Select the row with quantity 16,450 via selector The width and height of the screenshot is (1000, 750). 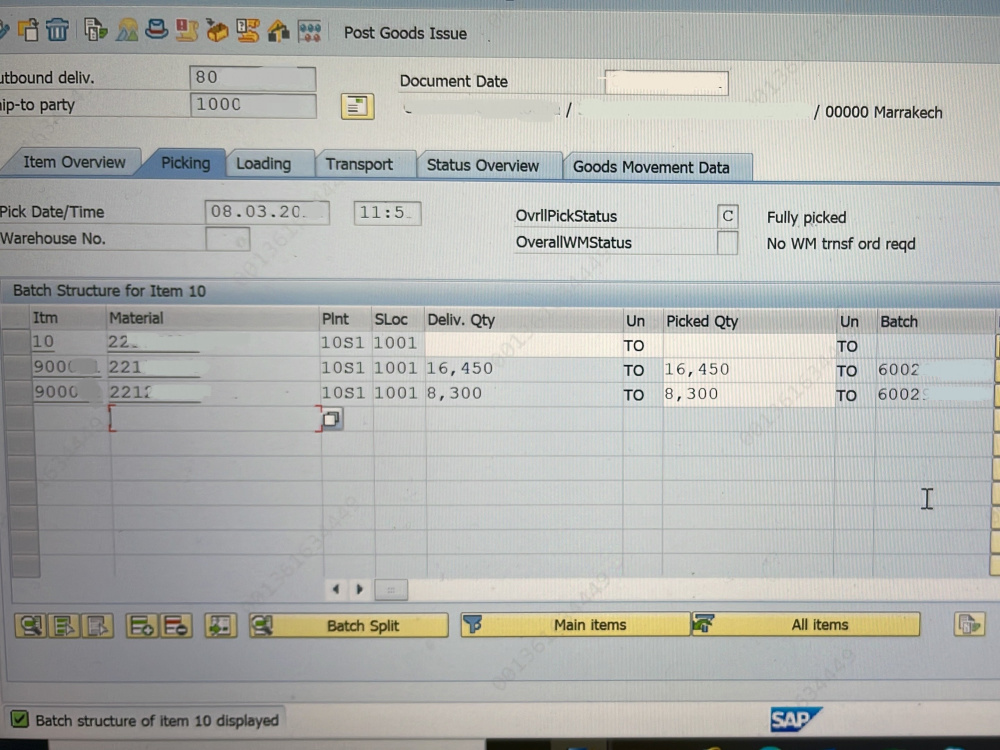click(15, 367)
